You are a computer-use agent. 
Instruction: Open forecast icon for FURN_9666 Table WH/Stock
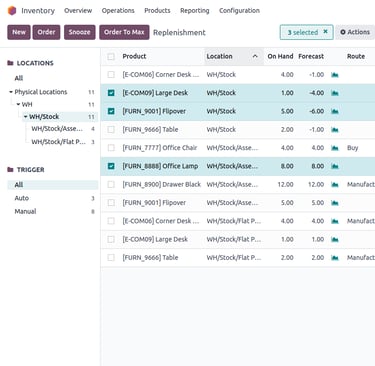coord(335,130)
